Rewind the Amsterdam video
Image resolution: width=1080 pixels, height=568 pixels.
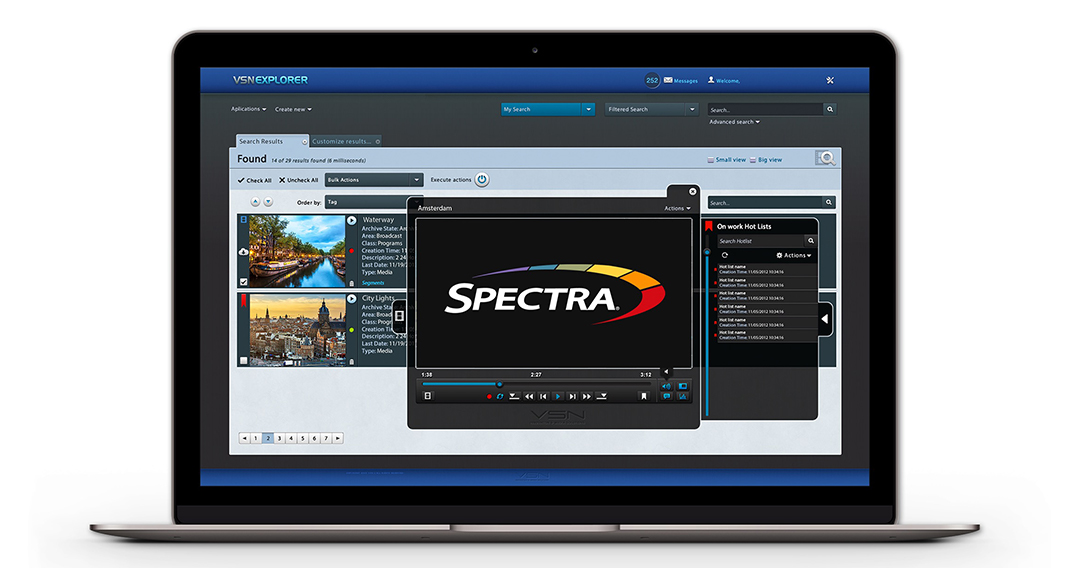pos(529,397)
